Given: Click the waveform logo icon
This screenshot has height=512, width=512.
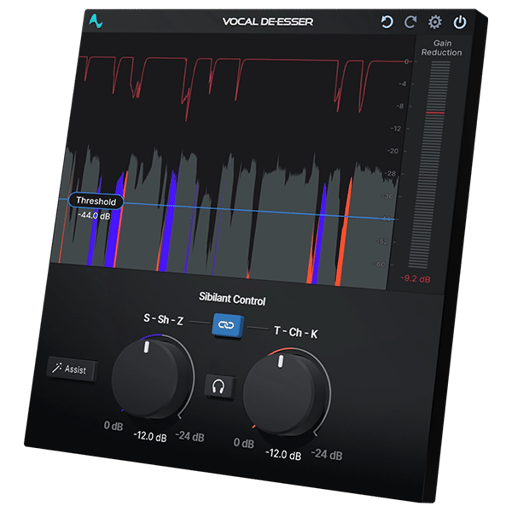Looking at the screenshot, I should click(96, 21).
